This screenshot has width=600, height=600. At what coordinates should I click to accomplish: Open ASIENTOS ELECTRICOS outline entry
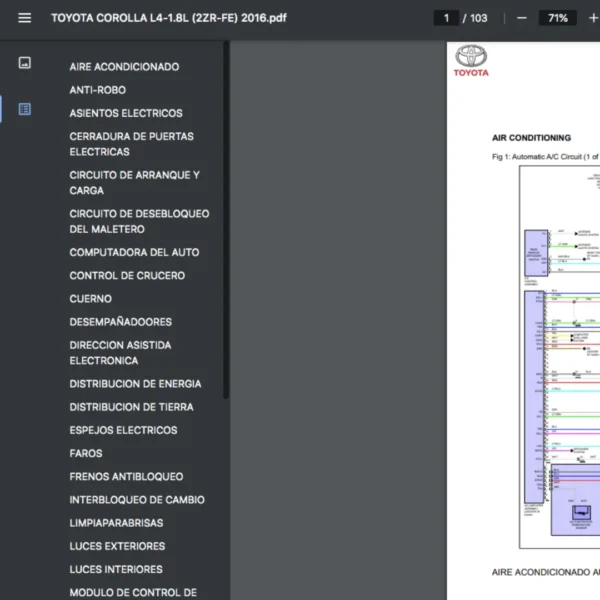pyautogui.click(x=126, y=113)
